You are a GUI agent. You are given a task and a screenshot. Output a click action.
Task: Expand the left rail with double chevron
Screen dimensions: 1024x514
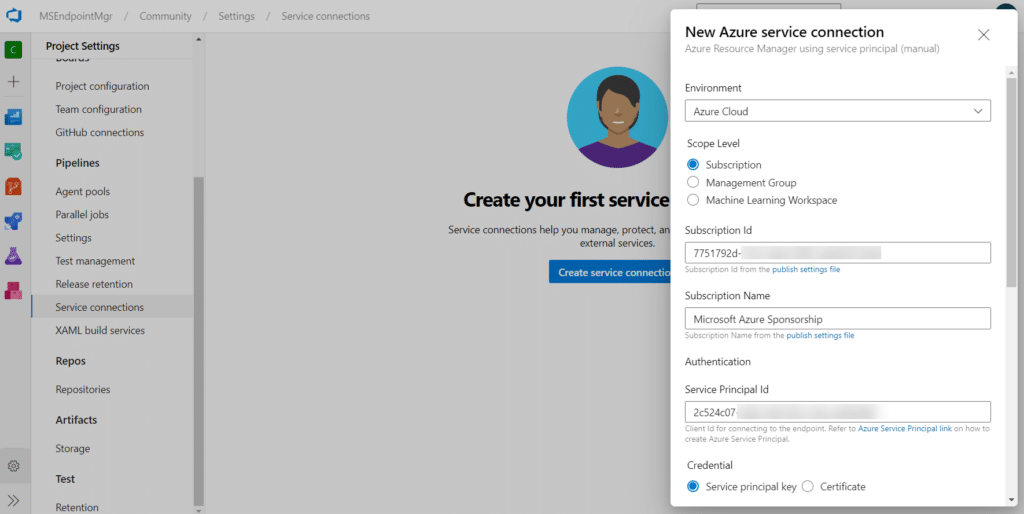click(13, 501)
